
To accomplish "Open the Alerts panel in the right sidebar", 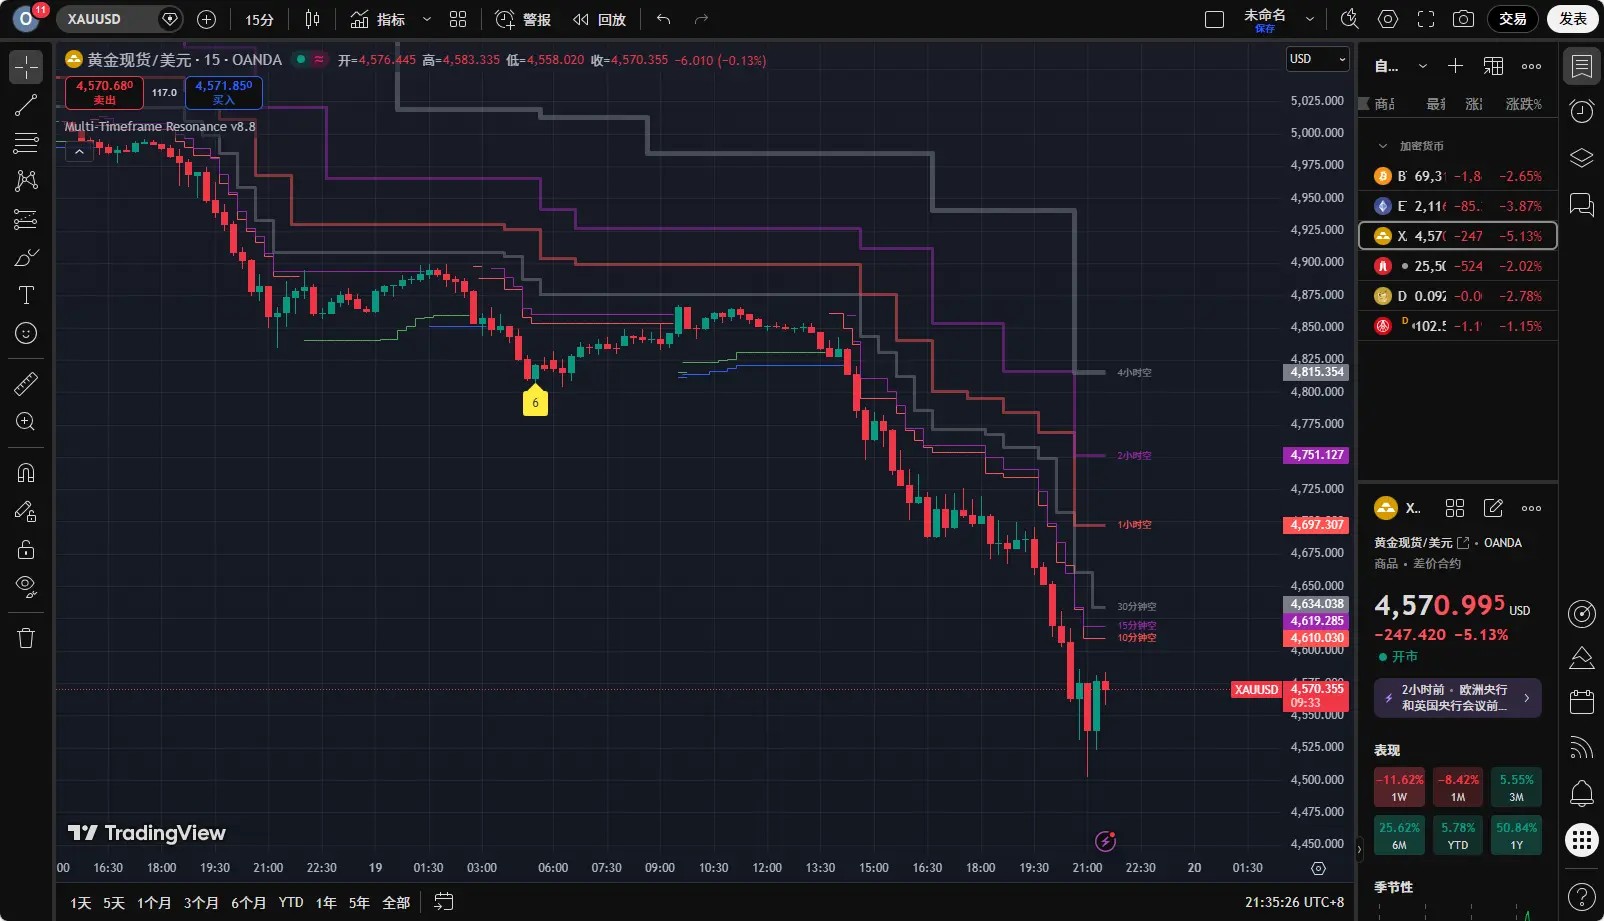I will point(1582,112).
